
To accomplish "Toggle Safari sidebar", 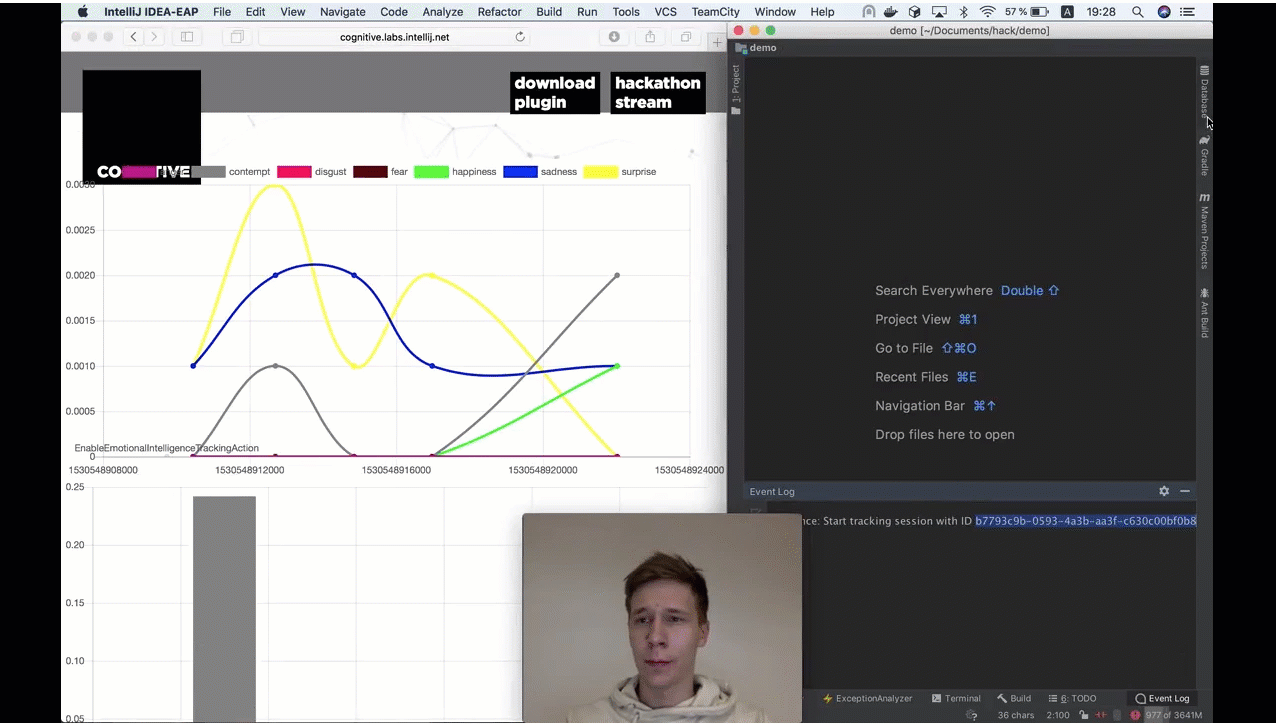I will point(187,37).
